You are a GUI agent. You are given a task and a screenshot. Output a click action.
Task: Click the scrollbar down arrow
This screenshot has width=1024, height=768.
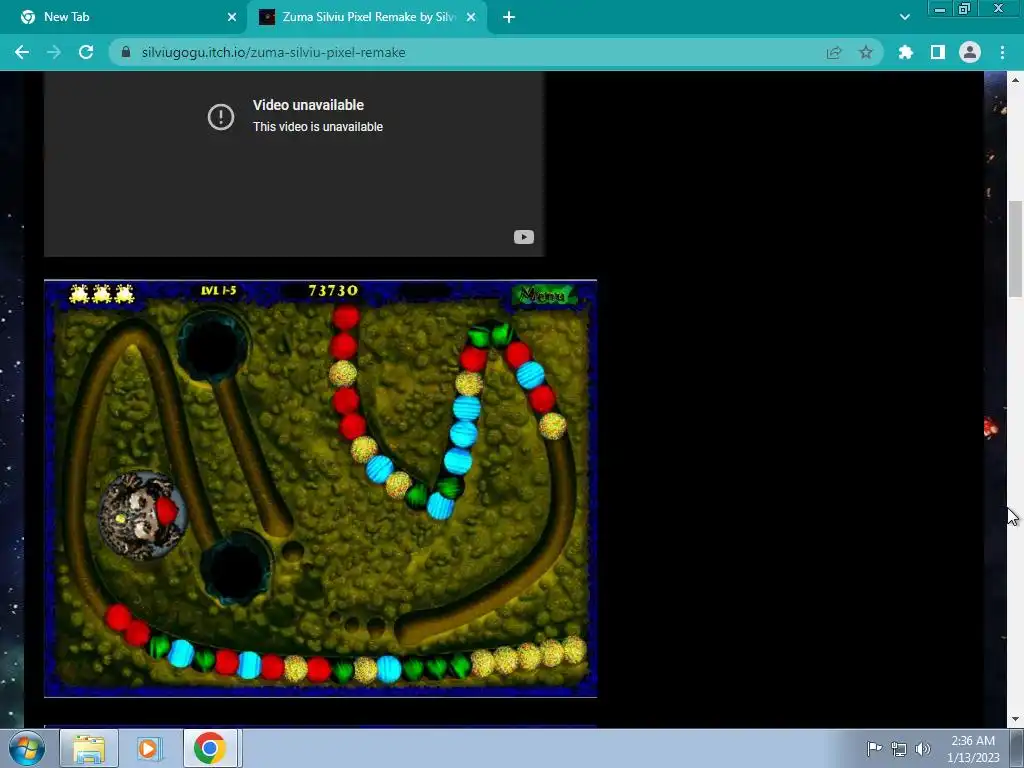pos(1015,720)
